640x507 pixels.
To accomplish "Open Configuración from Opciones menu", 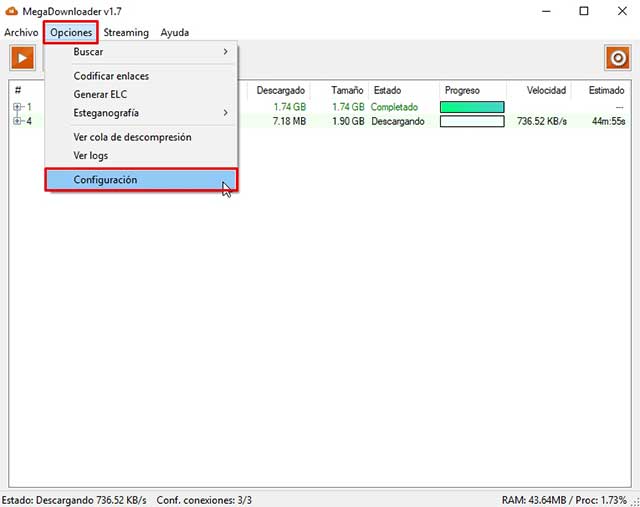I will [x=141, y=180].
